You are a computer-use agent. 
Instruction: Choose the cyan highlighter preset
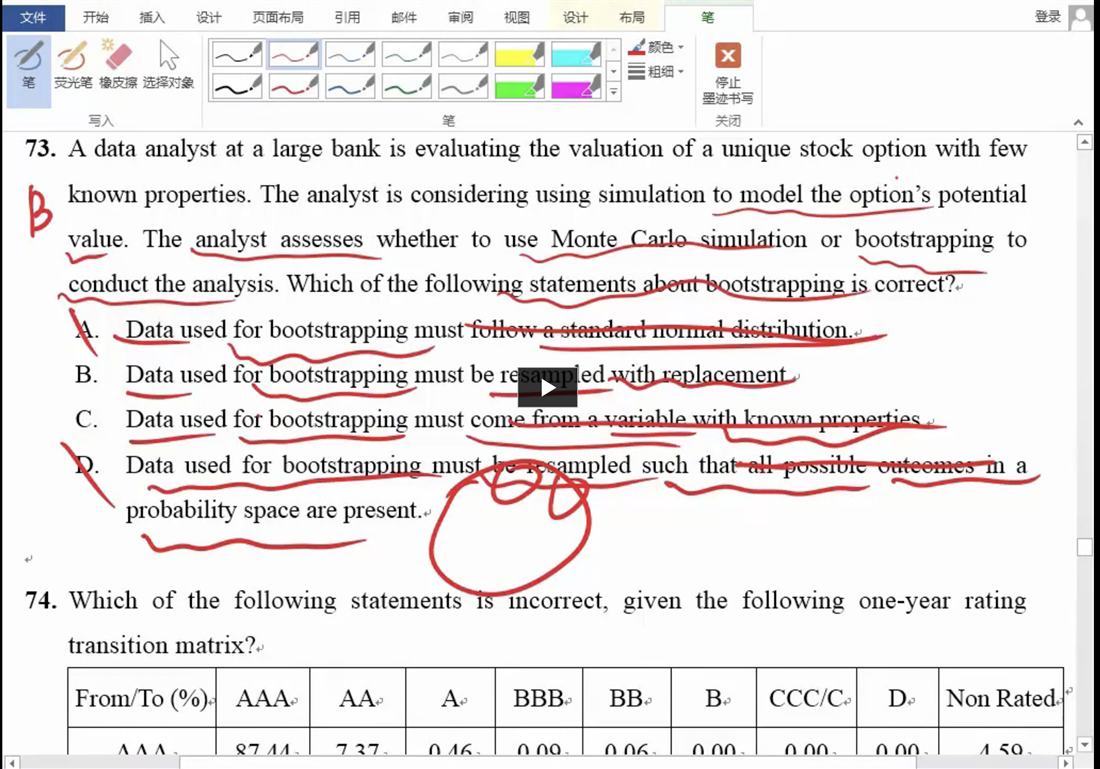click(575, 54)
